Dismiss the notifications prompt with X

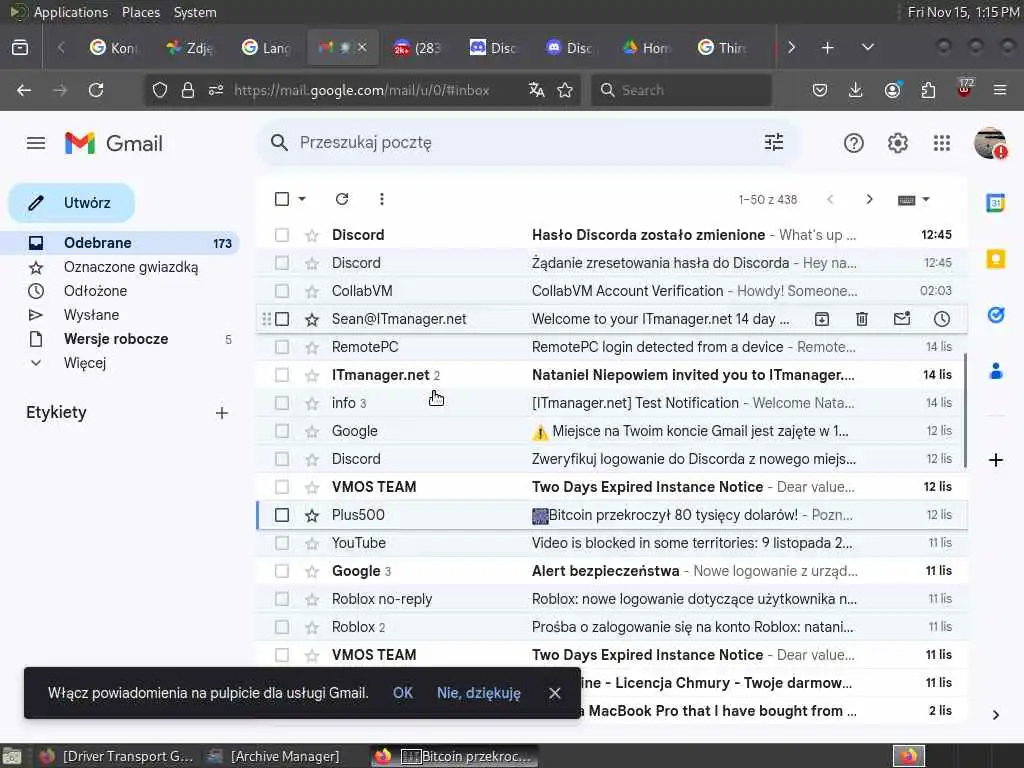[x=554, y=693]
